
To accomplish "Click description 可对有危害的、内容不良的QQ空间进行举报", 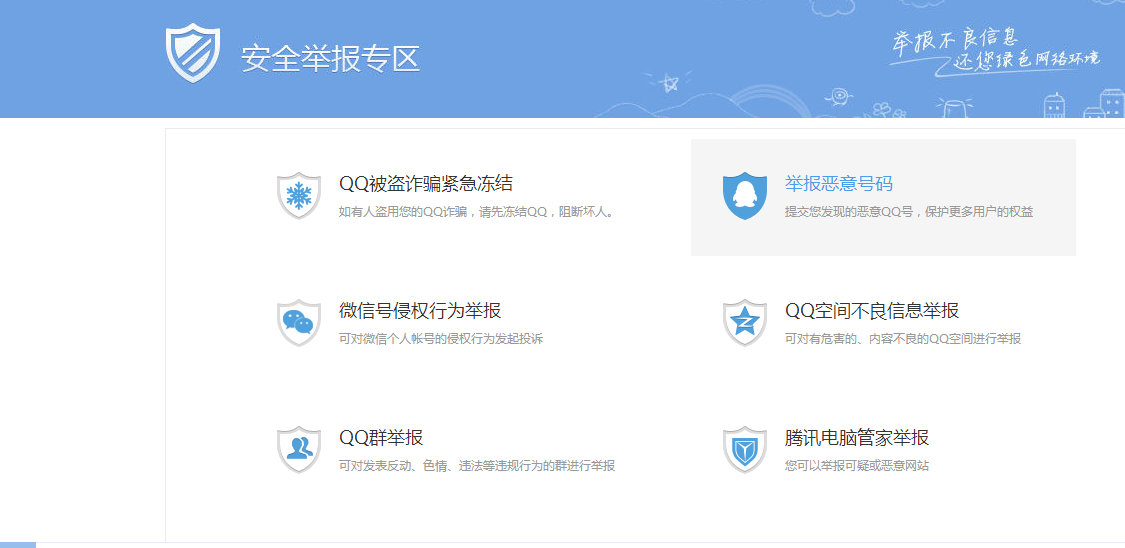I will (x=903, y=339).
